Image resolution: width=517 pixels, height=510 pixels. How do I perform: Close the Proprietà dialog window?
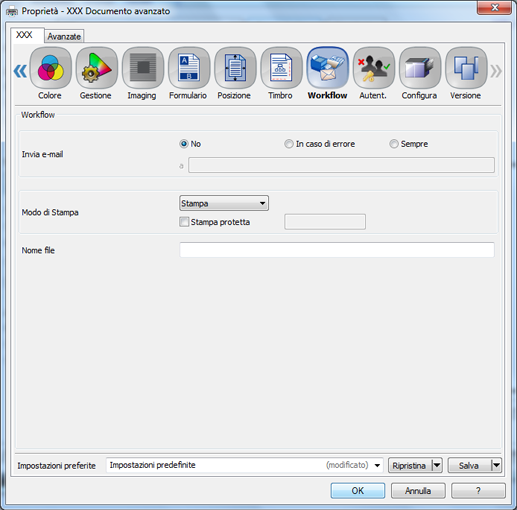(494, 8)
